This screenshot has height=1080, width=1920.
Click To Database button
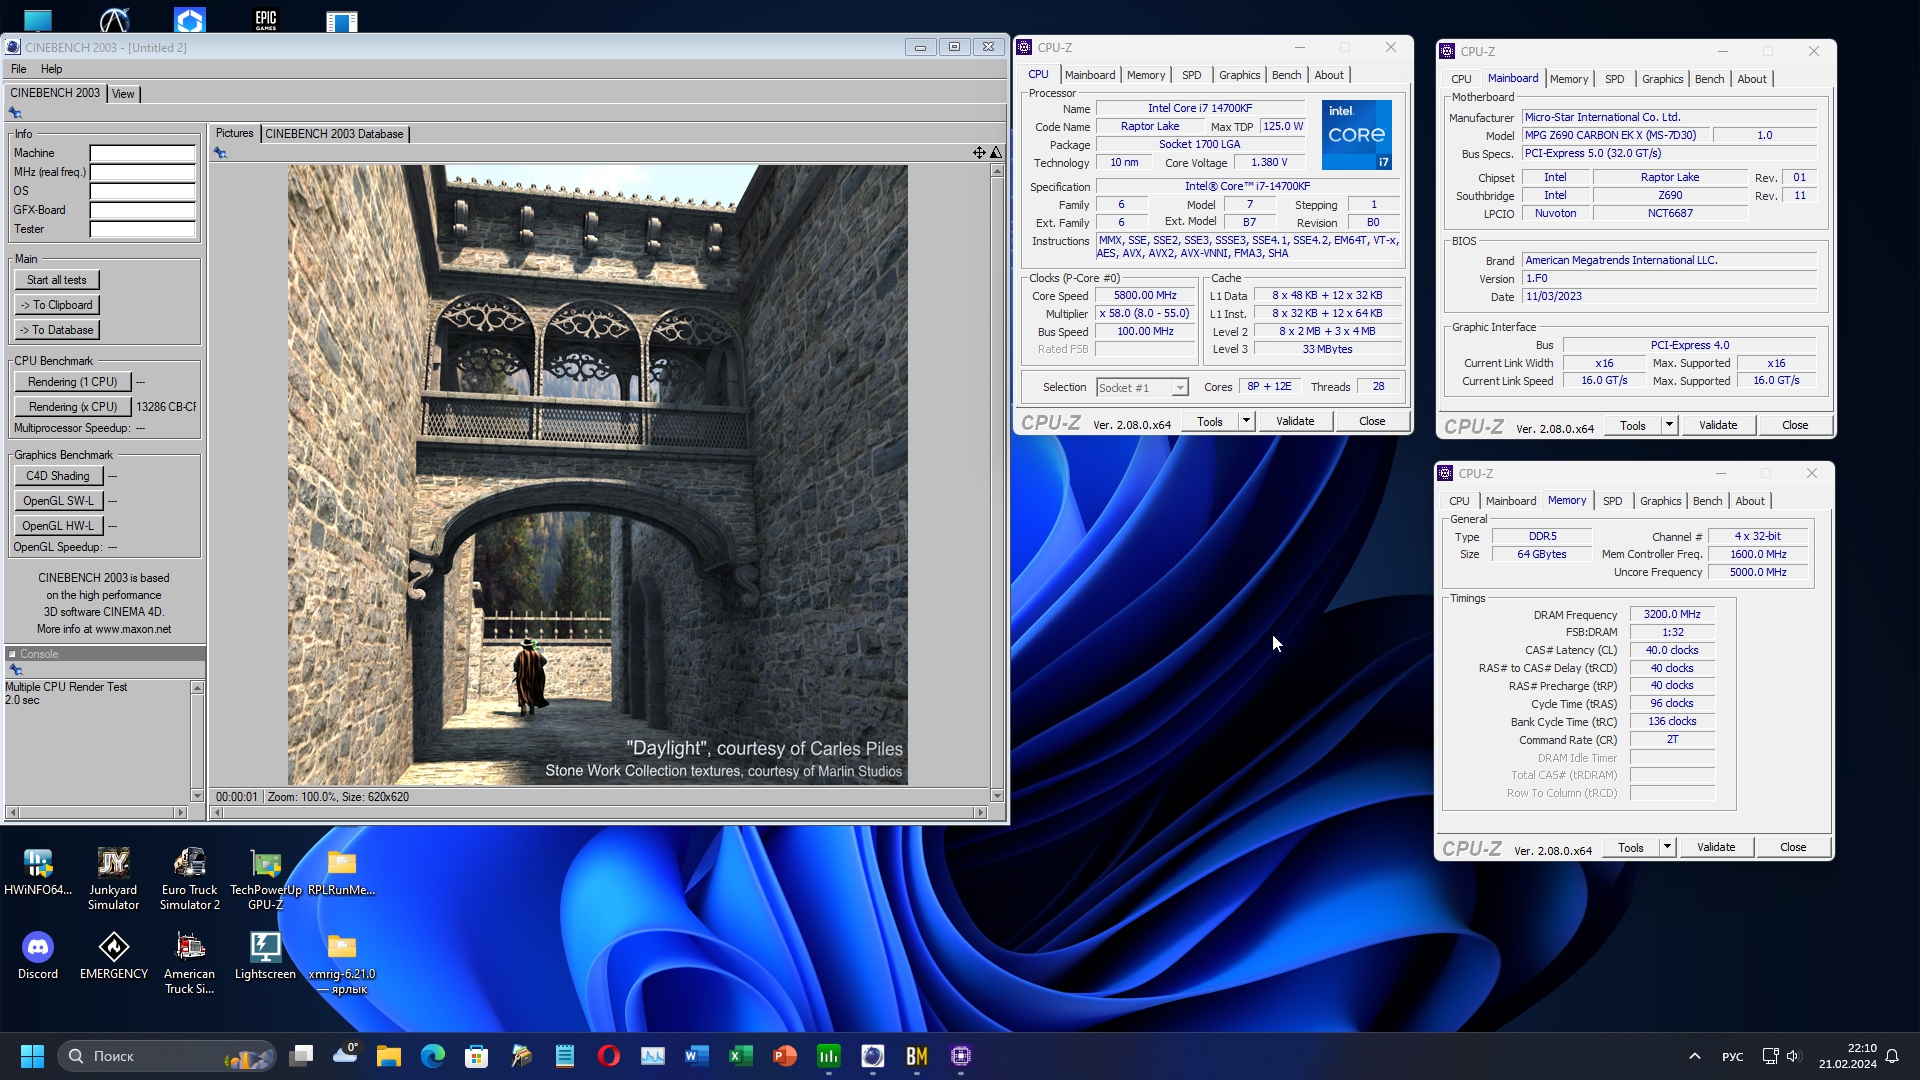[x=57, y=330]
